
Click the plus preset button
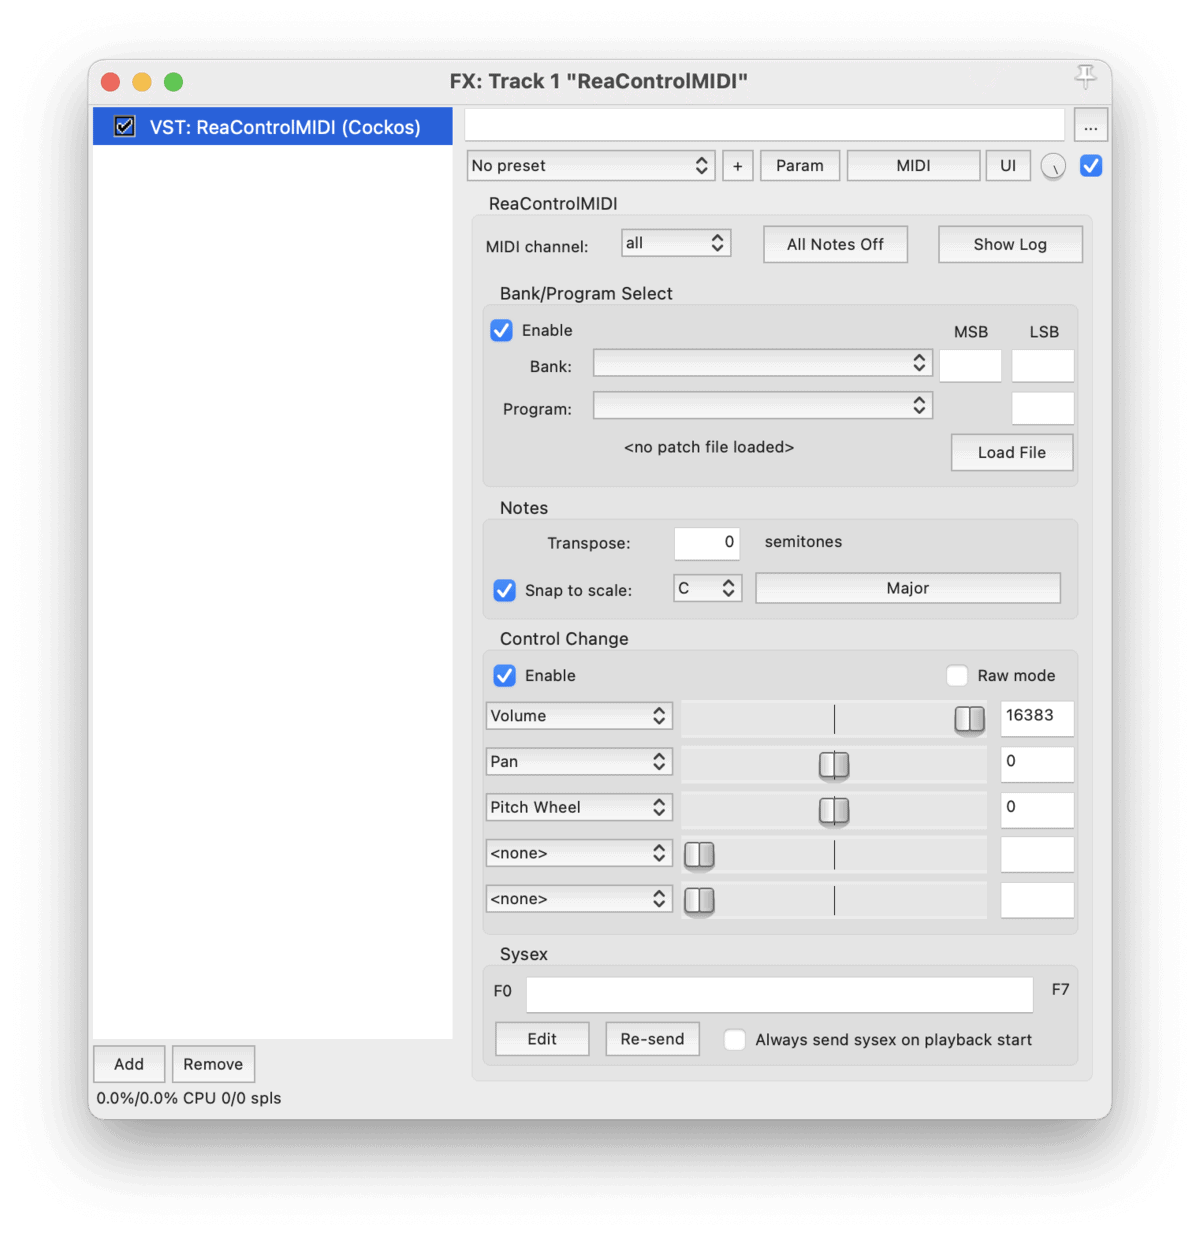[x=738, y=166]
